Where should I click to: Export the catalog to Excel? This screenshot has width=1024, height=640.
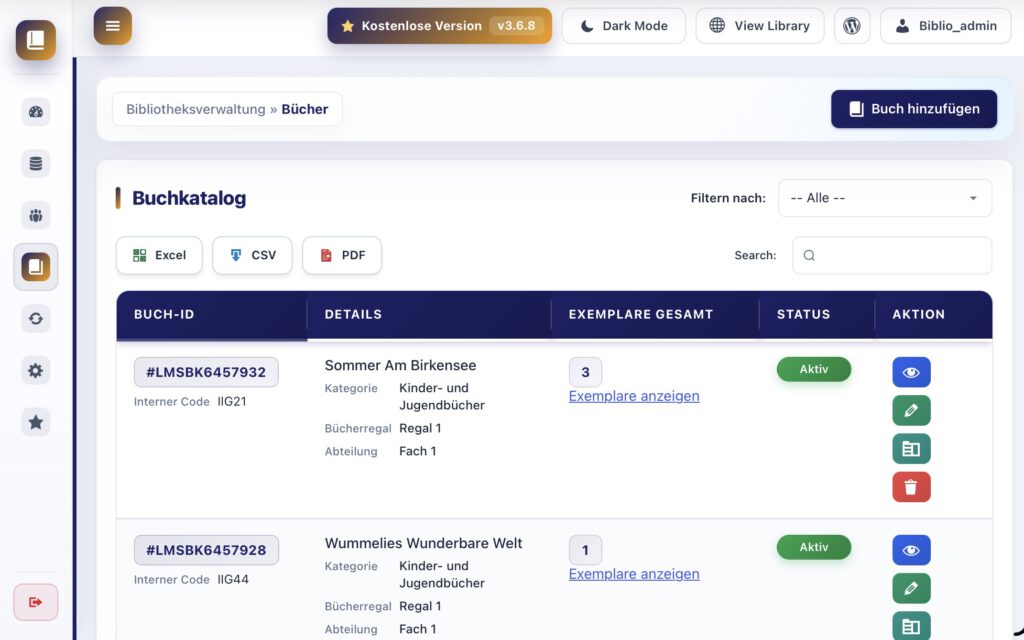(x=159, y=255)
